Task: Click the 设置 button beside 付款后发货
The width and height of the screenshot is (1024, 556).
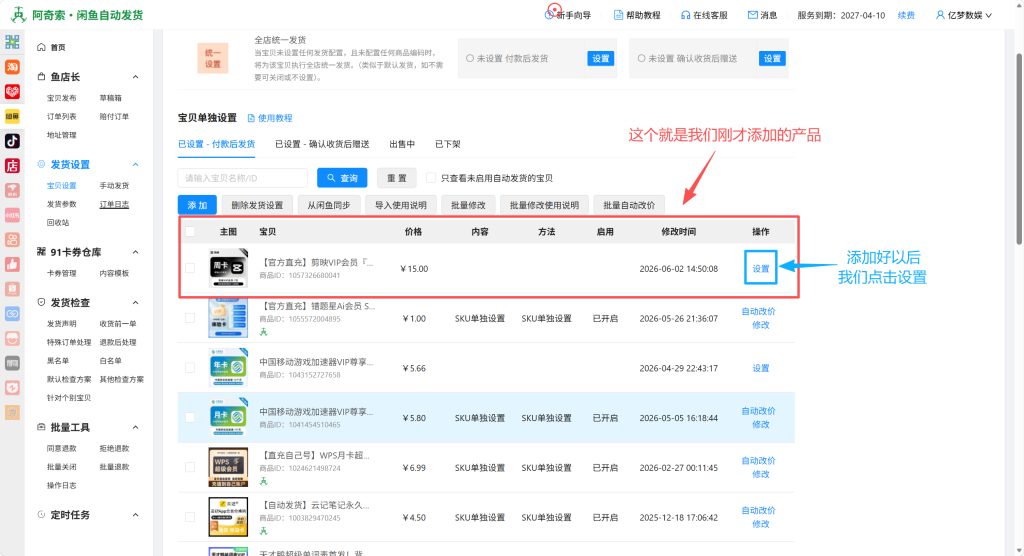Action: (600, 59)
